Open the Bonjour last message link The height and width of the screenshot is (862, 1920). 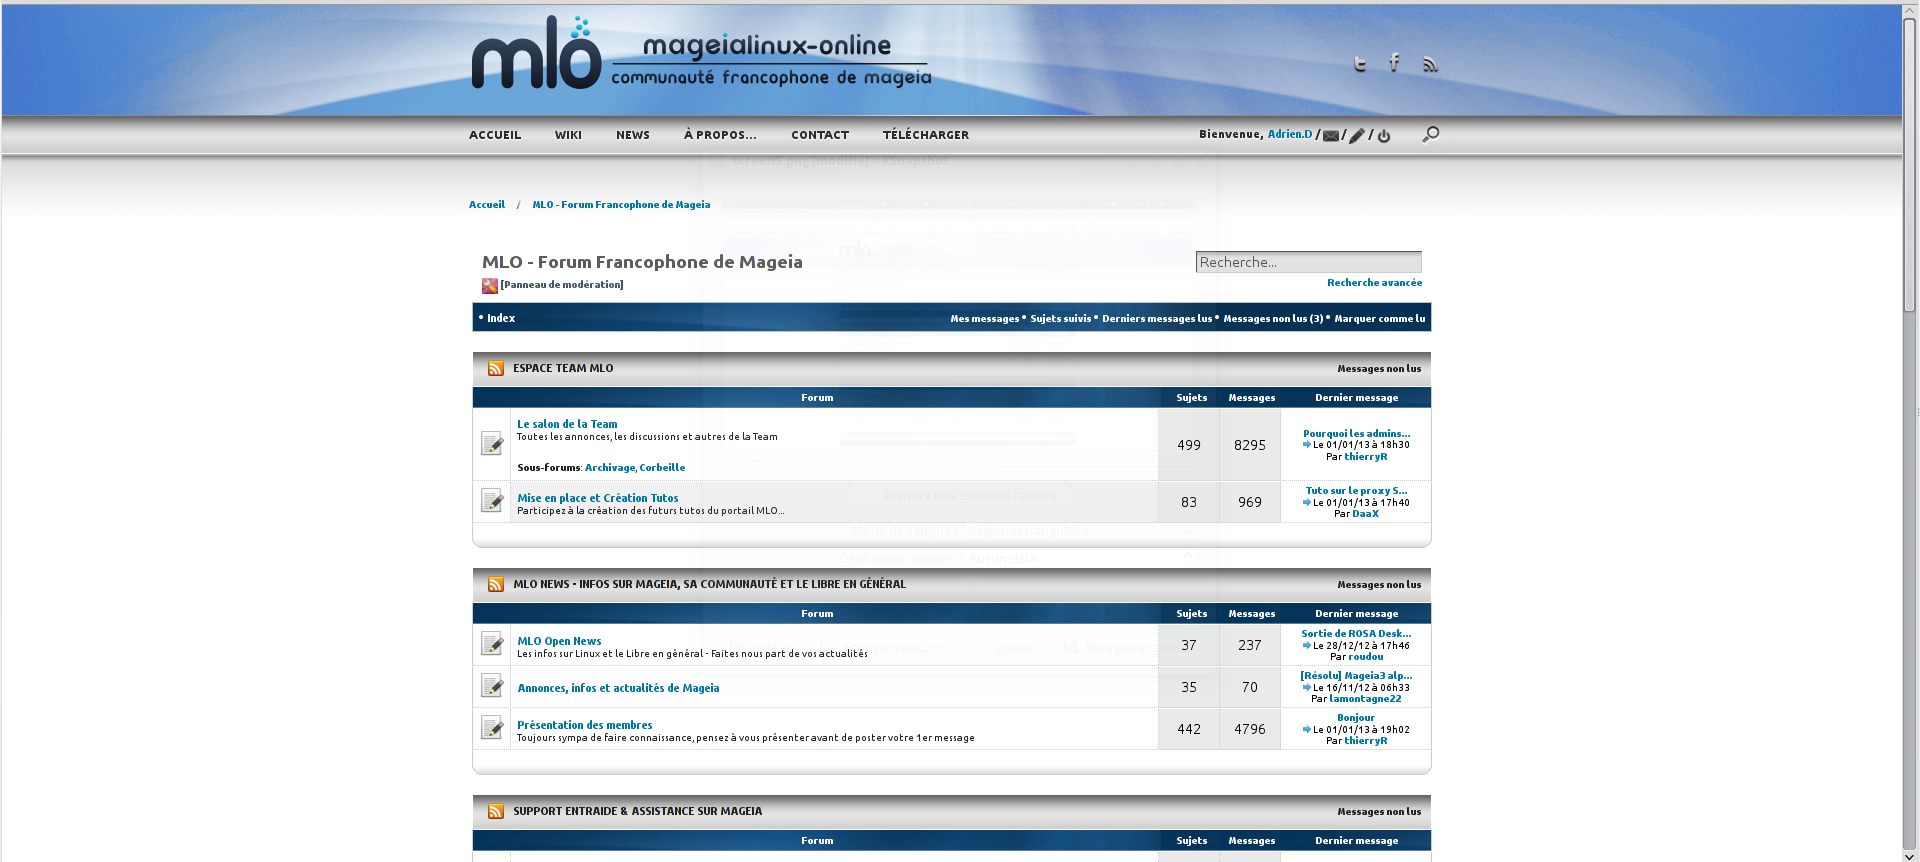(1356, 718)
